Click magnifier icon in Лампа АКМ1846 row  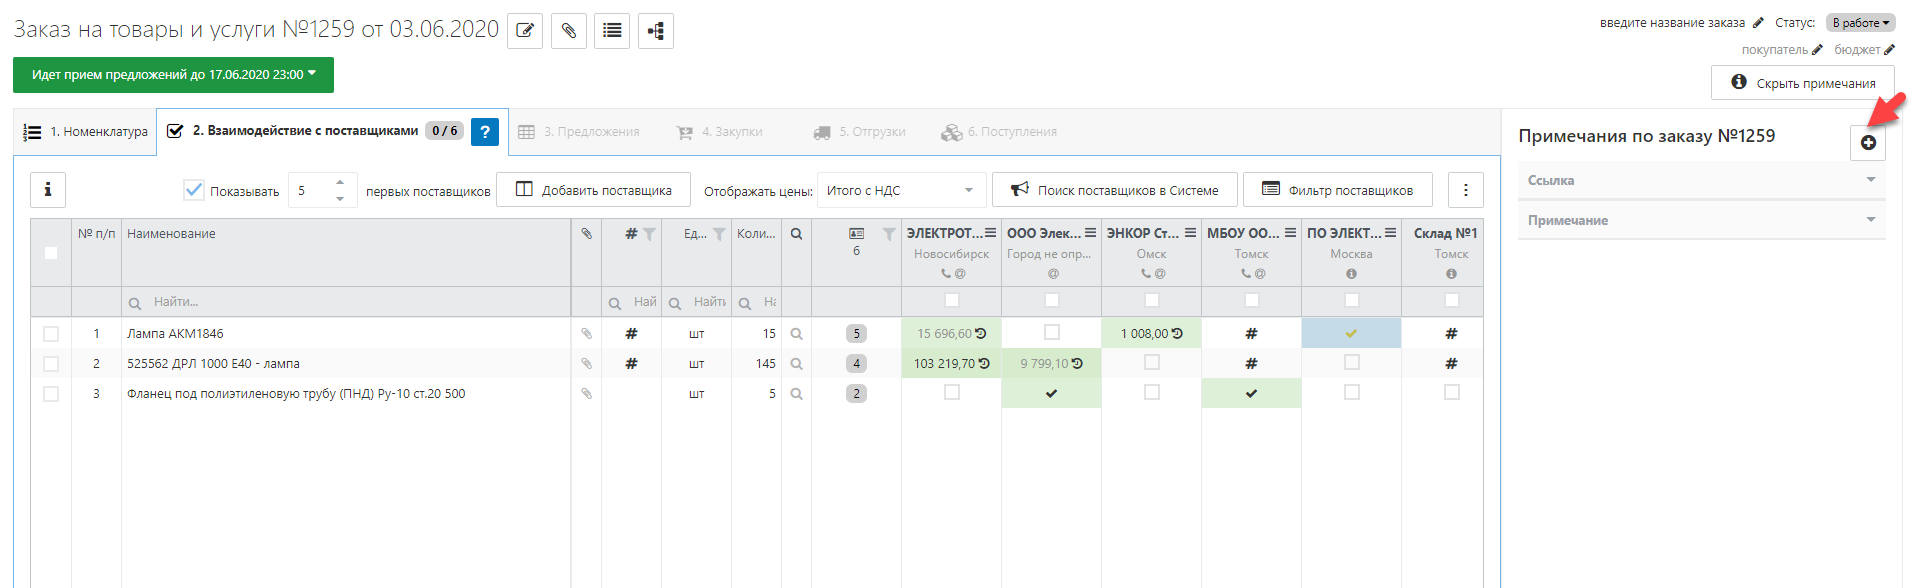(796, 334)
